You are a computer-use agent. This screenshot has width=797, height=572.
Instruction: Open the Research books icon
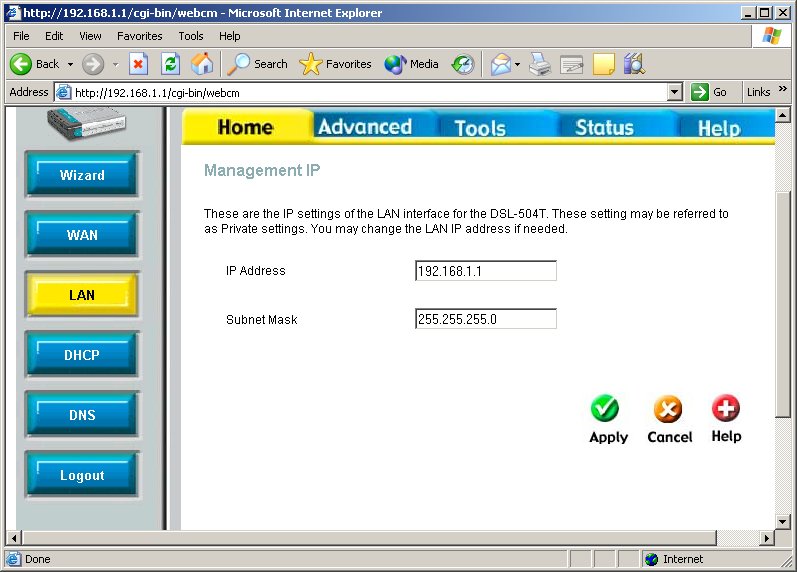point(634,64)
